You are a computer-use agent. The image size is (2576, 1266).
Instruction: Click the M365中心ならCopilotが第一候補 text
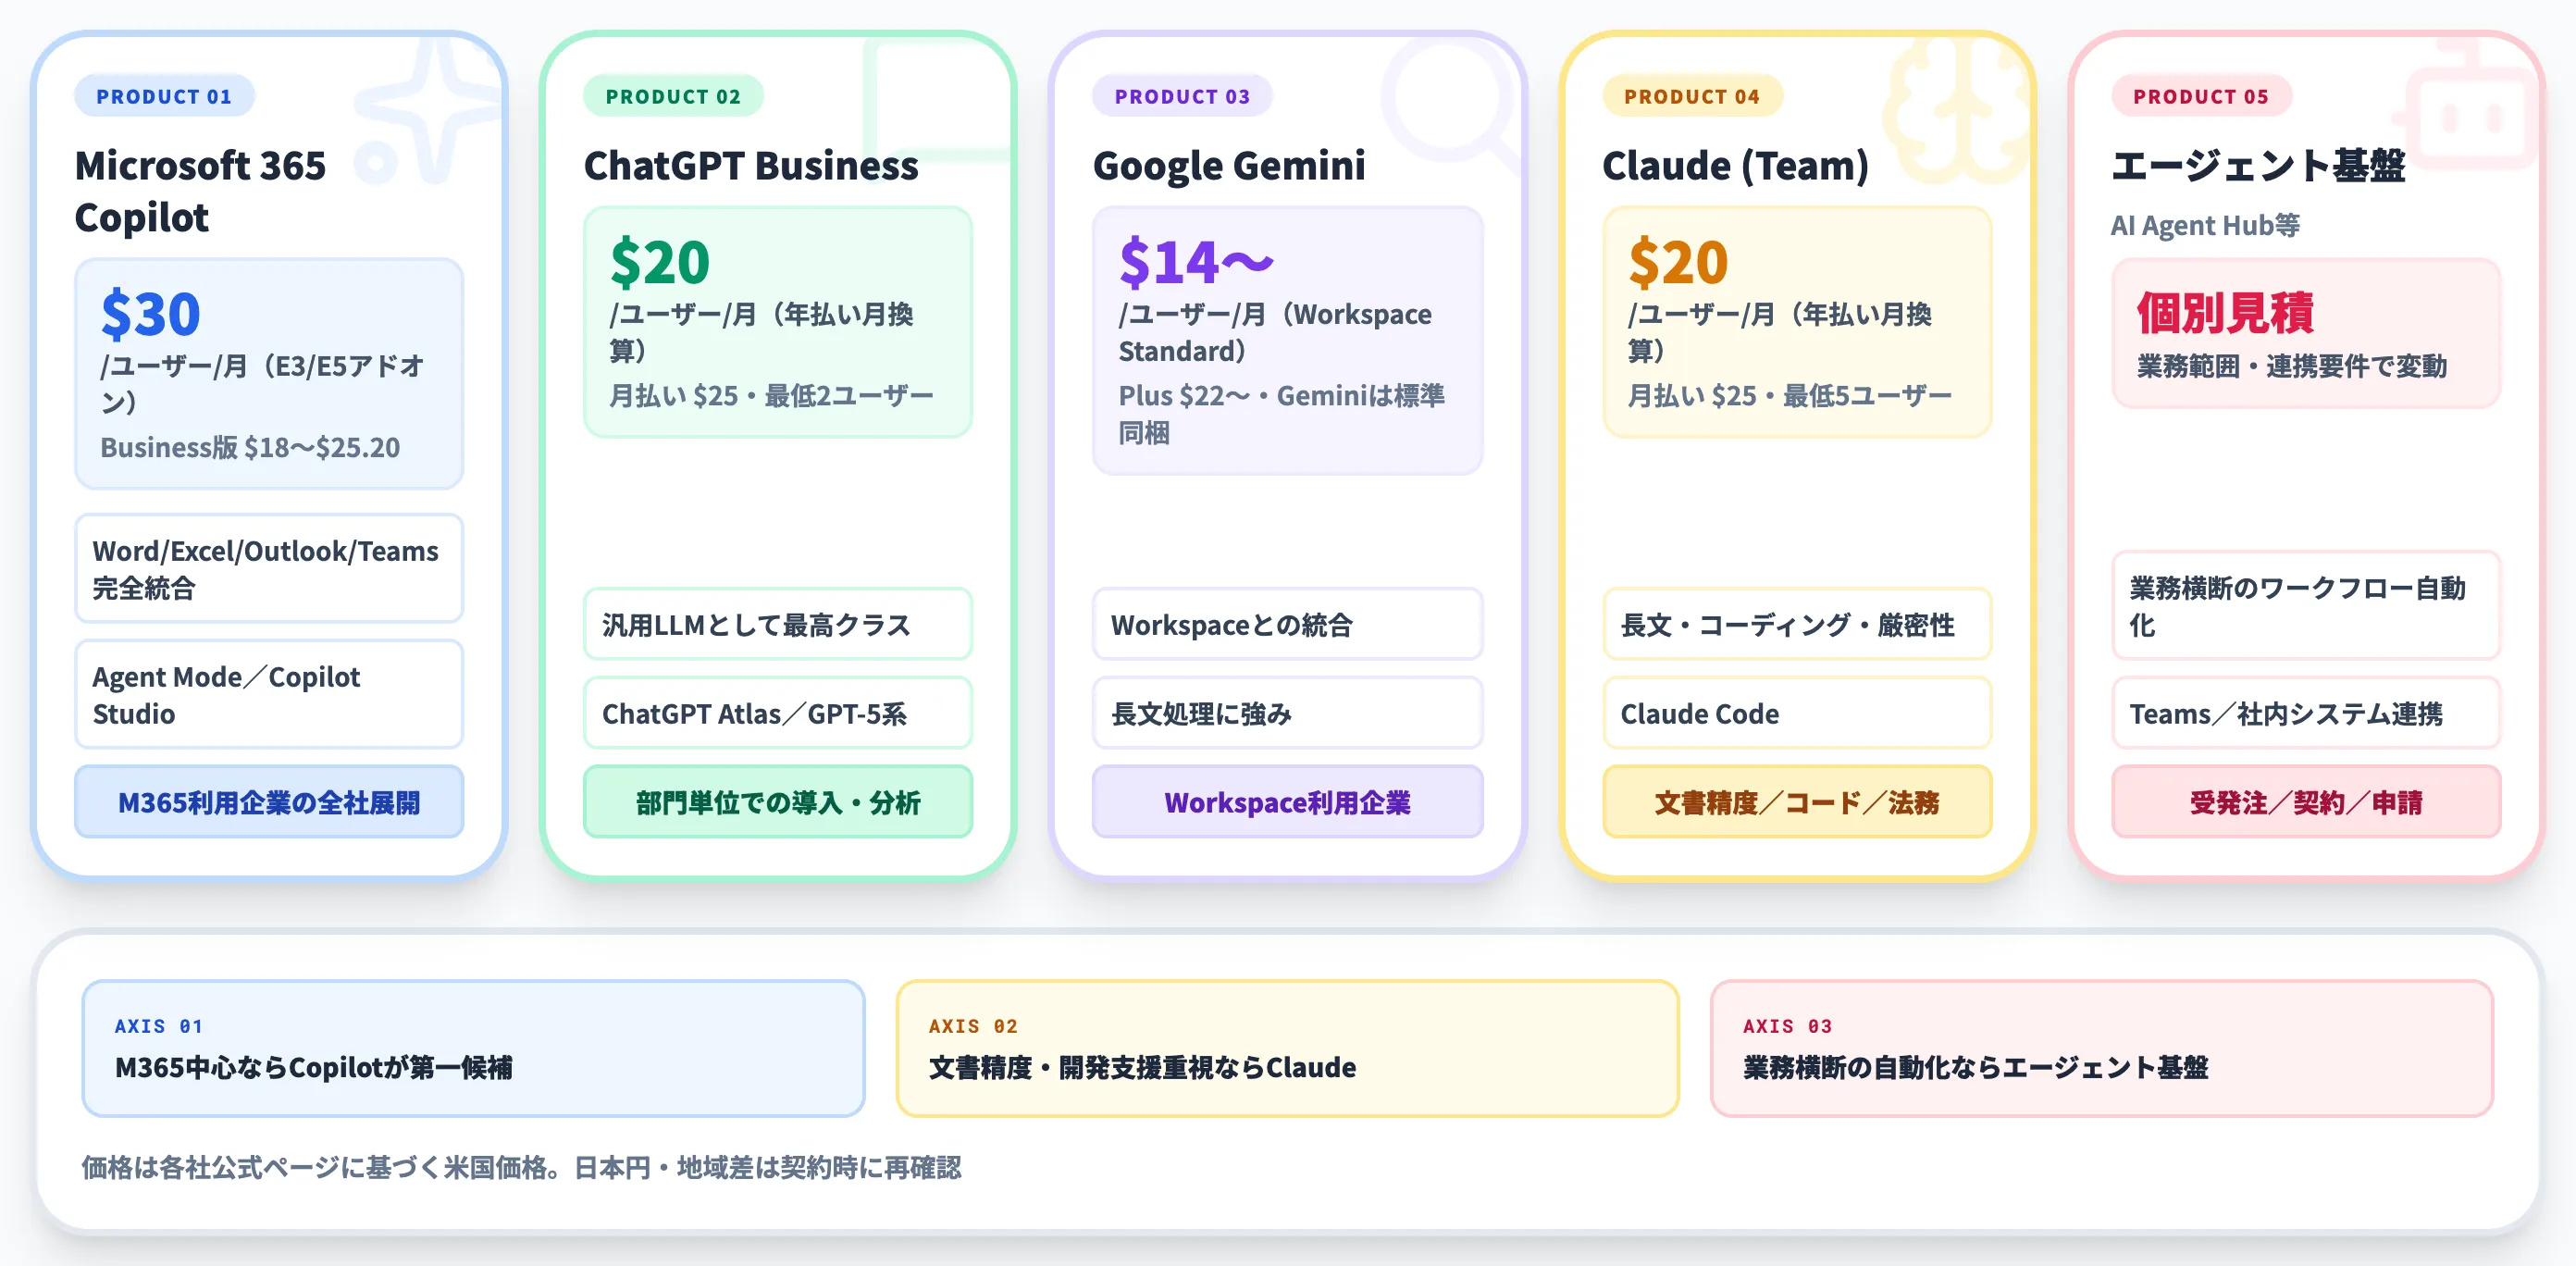coord(313,1067)
